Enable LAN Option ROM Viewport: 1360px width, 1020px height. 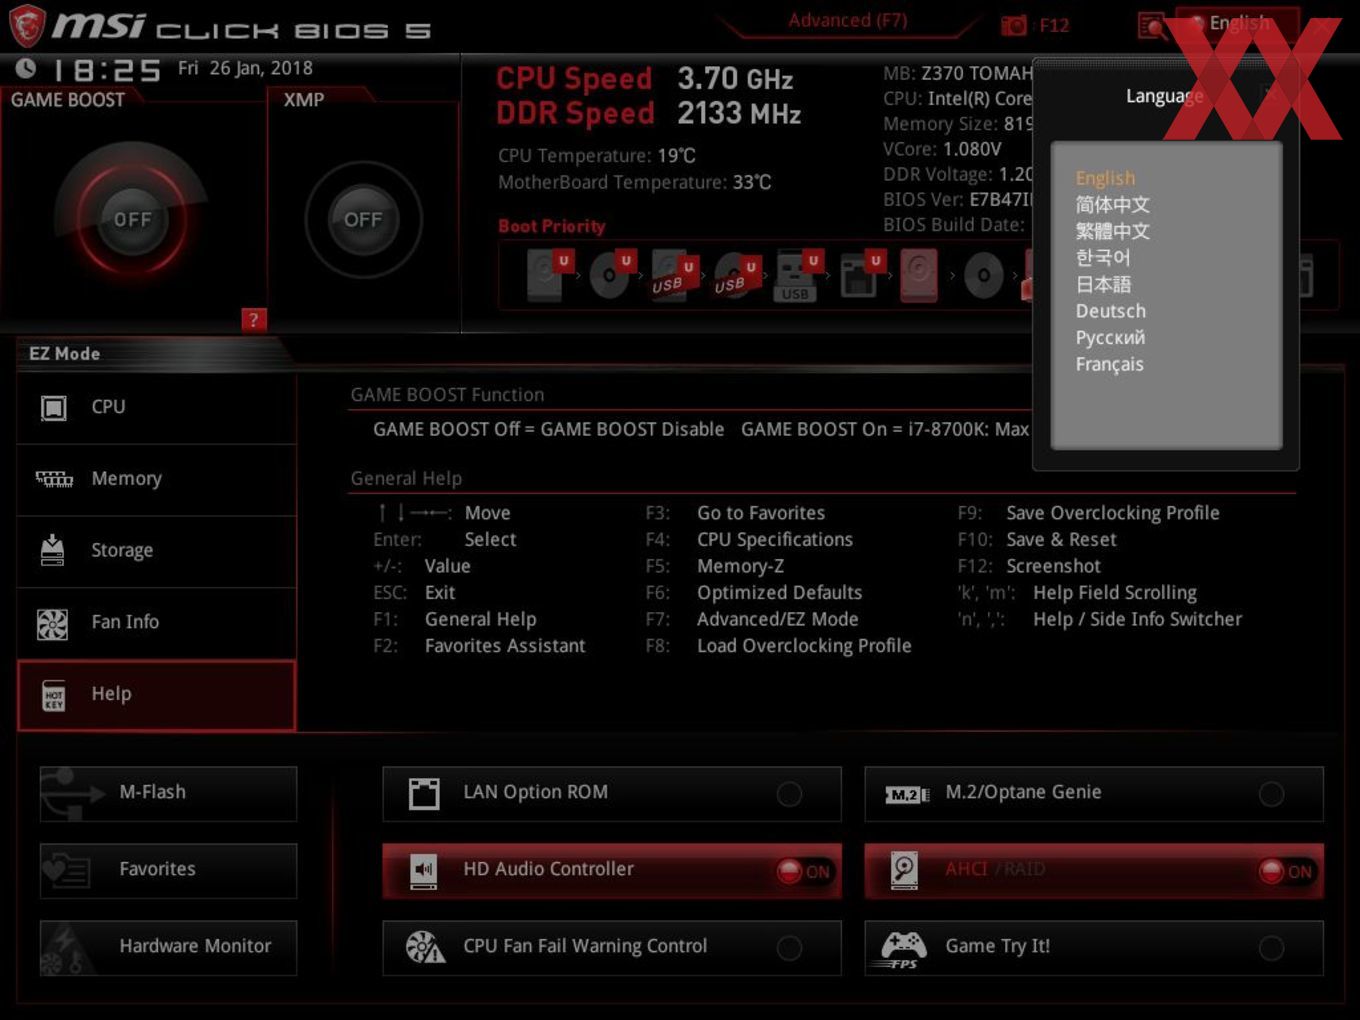click(612, 793)
